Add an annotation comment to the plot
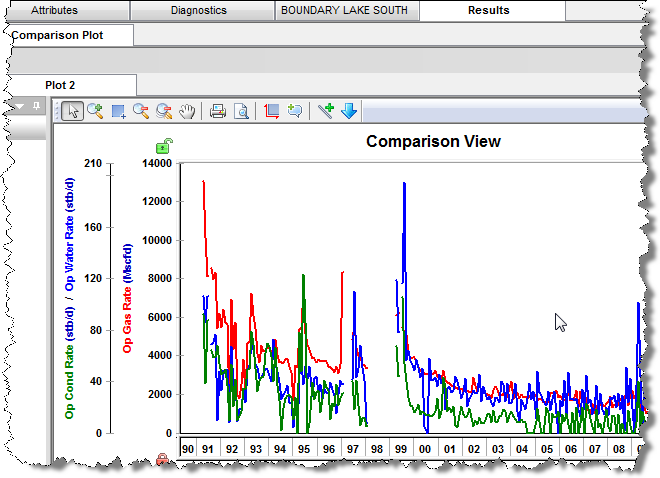660x478 pixels. pyautogui.click(x=295, y=111)
